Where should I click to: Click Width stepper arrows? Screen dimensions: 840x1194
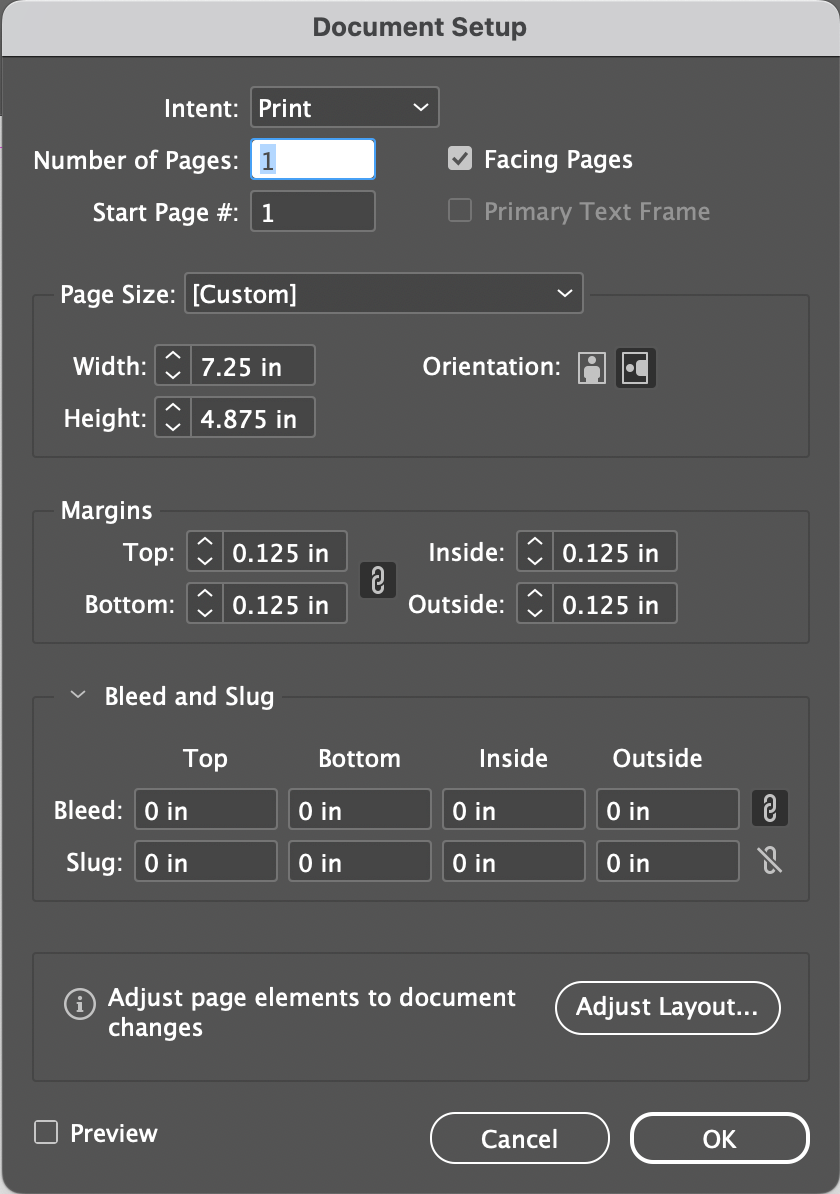coord(173,366)
